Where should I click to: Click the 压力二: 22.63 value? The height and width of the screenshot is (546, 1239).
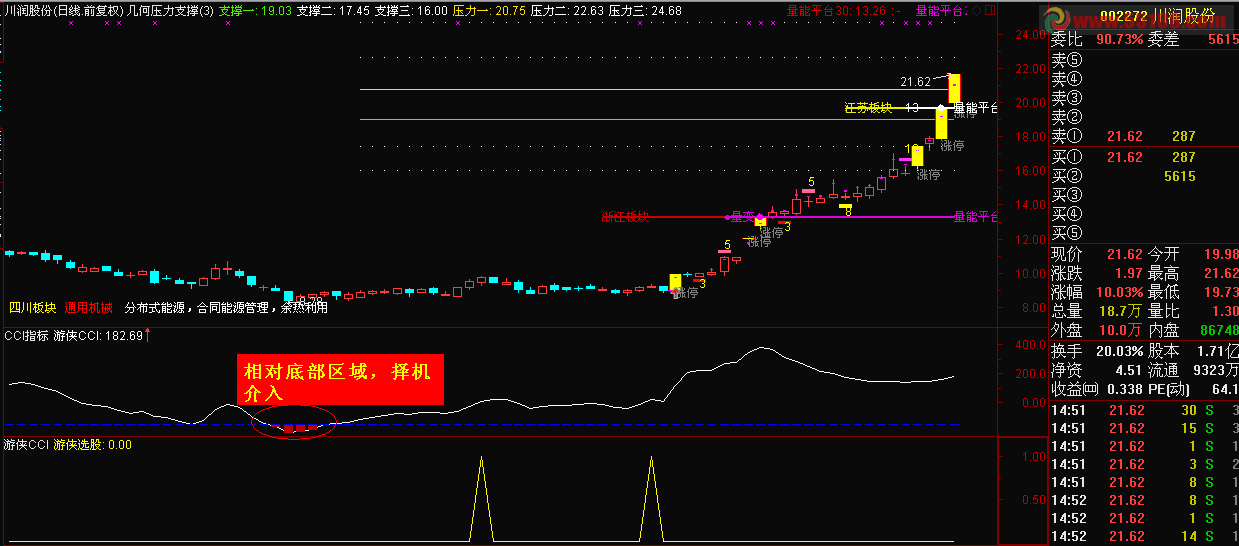(567, 10)
